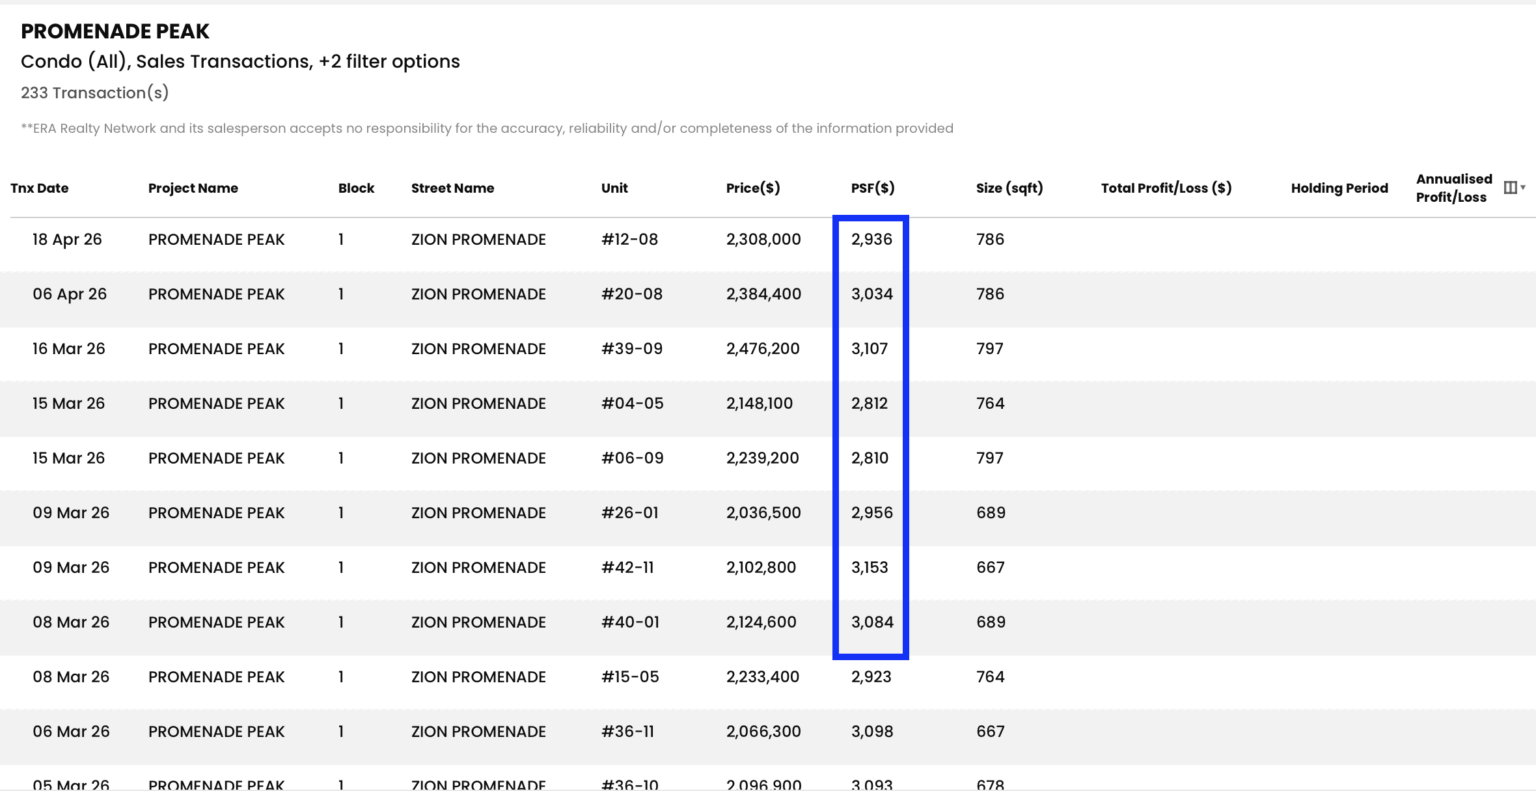Screen dimensions: 1536x791
Task: Sort by Price($) column header
Action: point(753,188)
